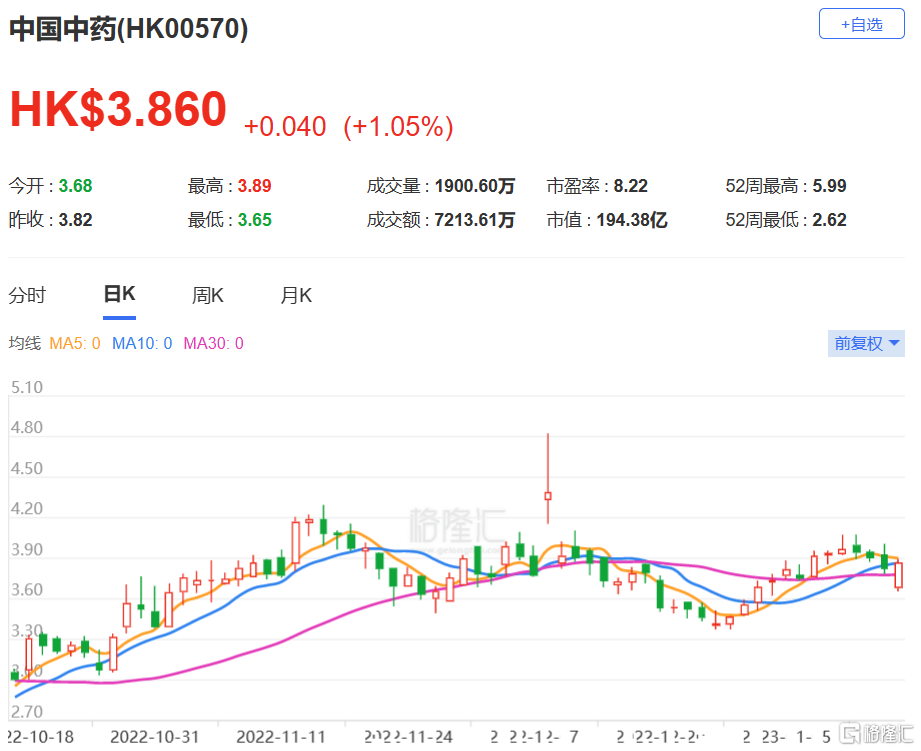Click the MA5 moving average label
This screenshot has width=921, height=751.
(75, 343)
